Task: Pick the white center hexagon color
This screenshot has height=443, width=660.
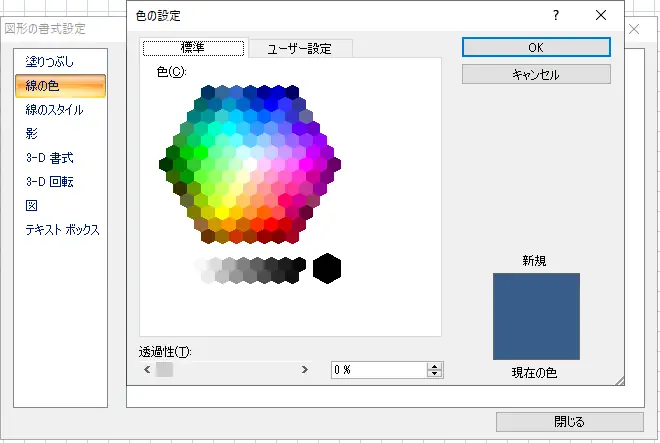Action: coord(250,163)
